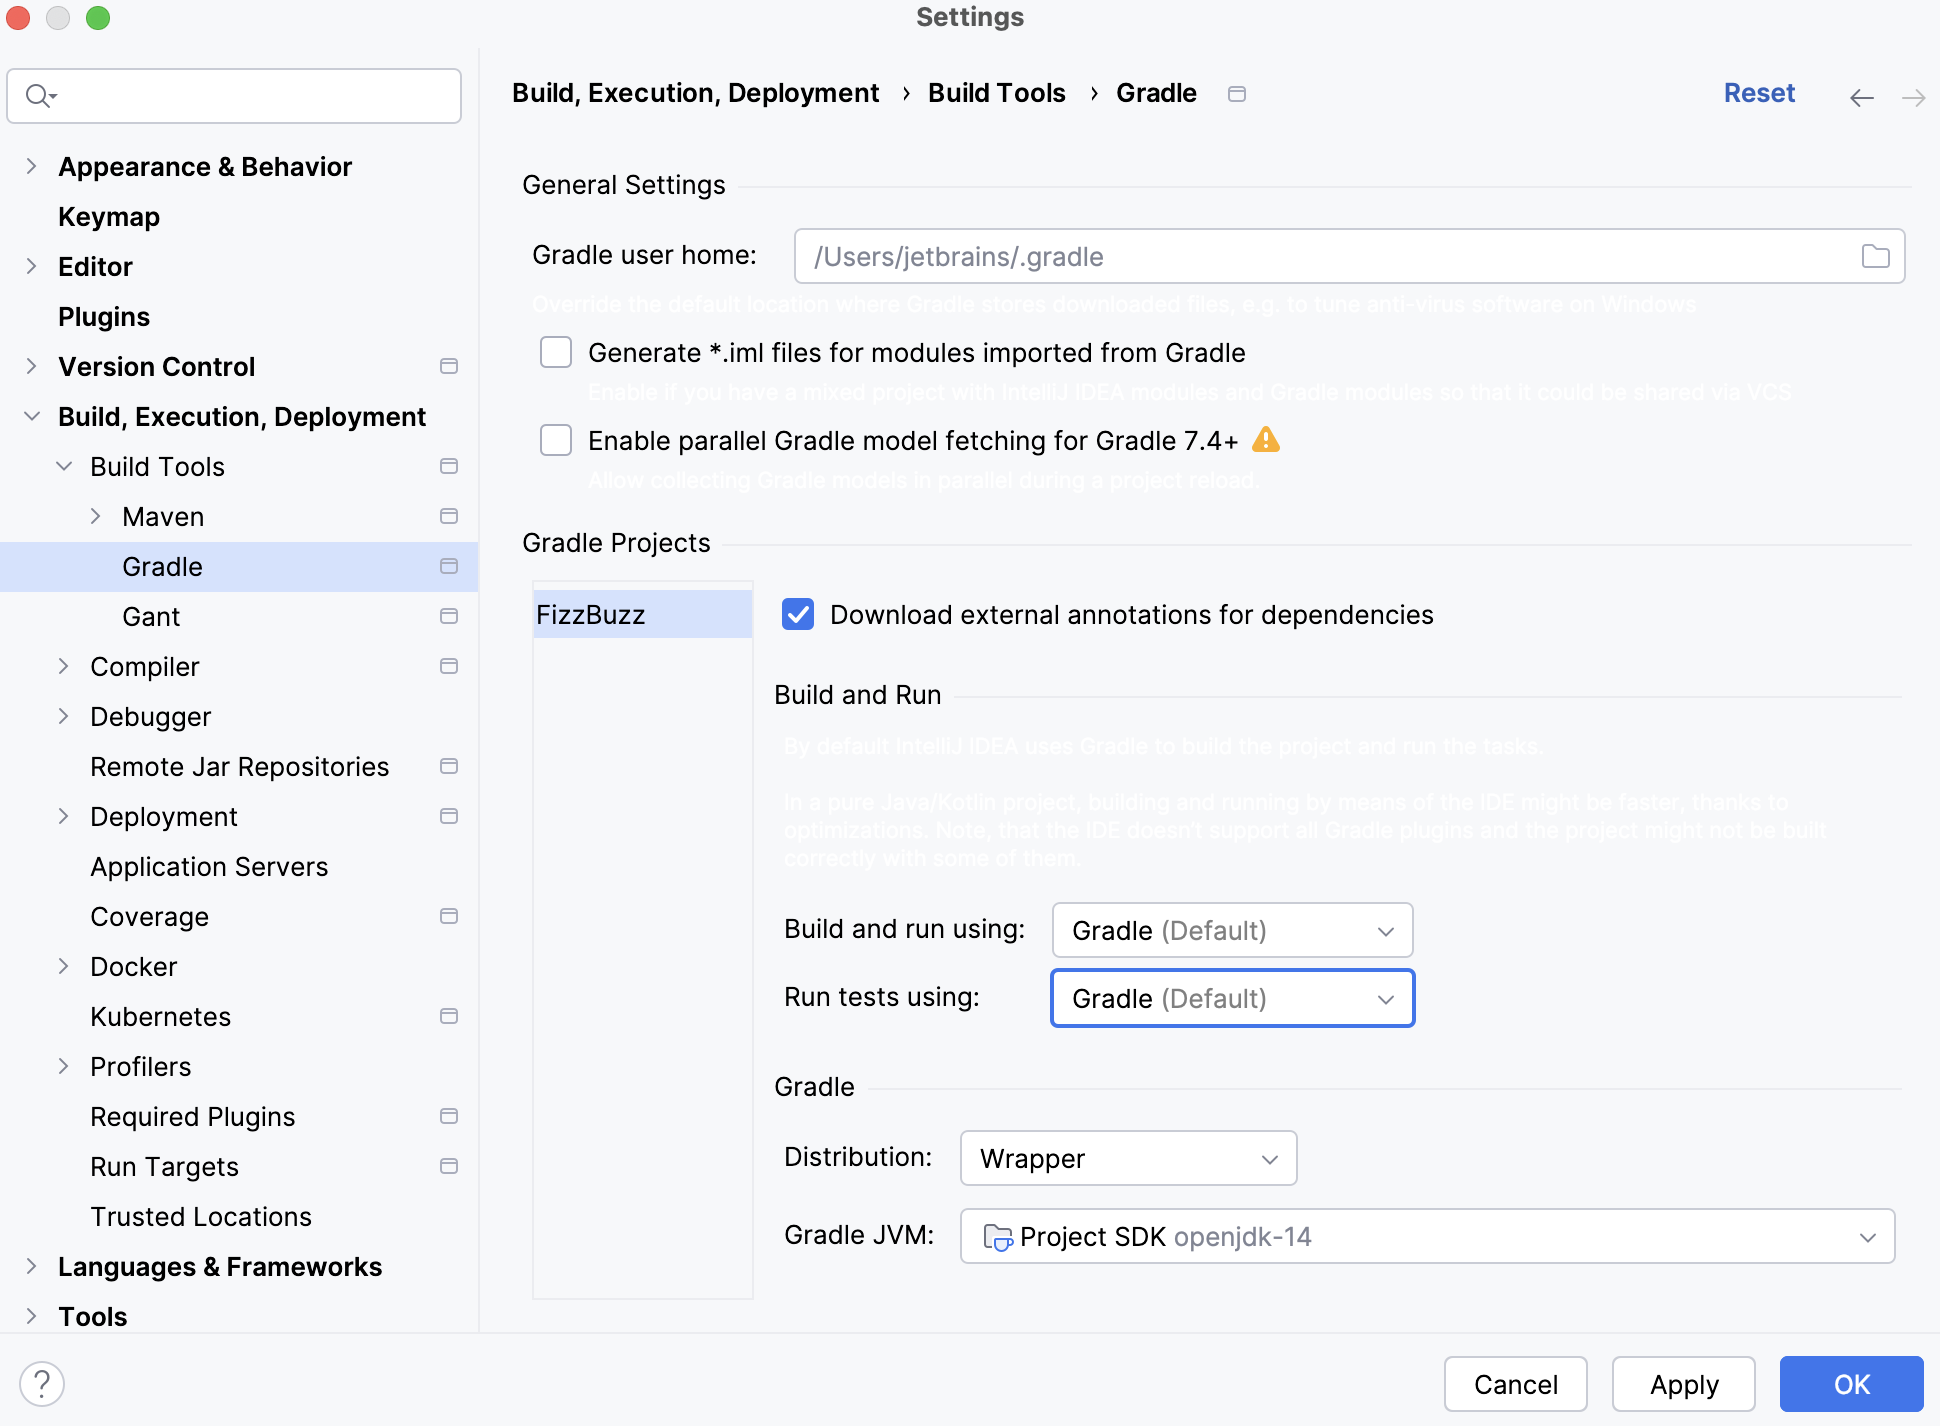The height and width of the screenshot is (1426, 1940).
Task: Click the Remote Jar Repositories lock icon
Action: click(449, 765)
